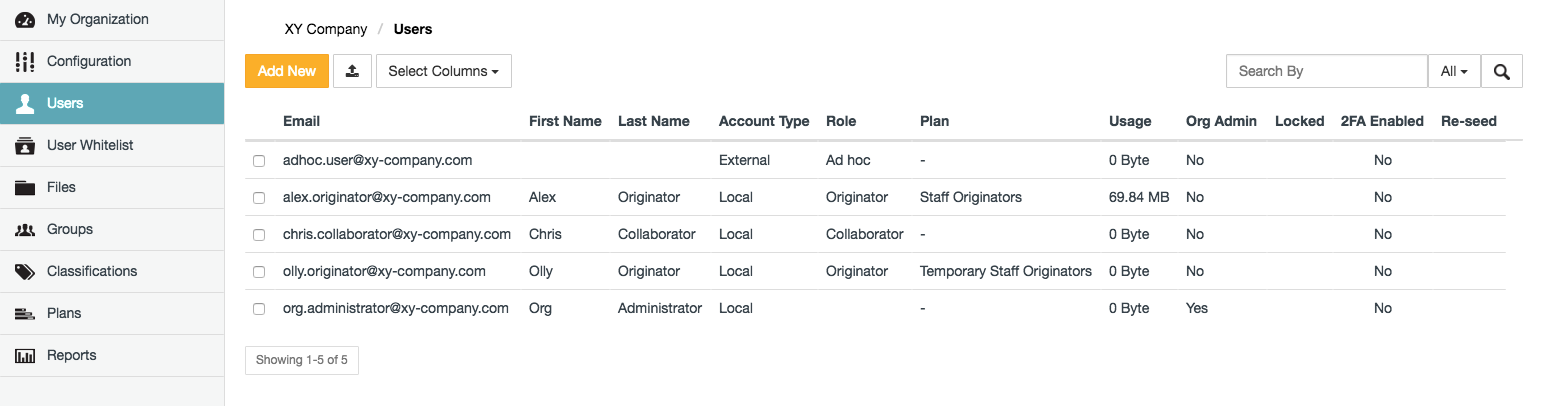
Task: Select checkbox for alex.originator@xy-company.com
Action: tap(259, 198)
